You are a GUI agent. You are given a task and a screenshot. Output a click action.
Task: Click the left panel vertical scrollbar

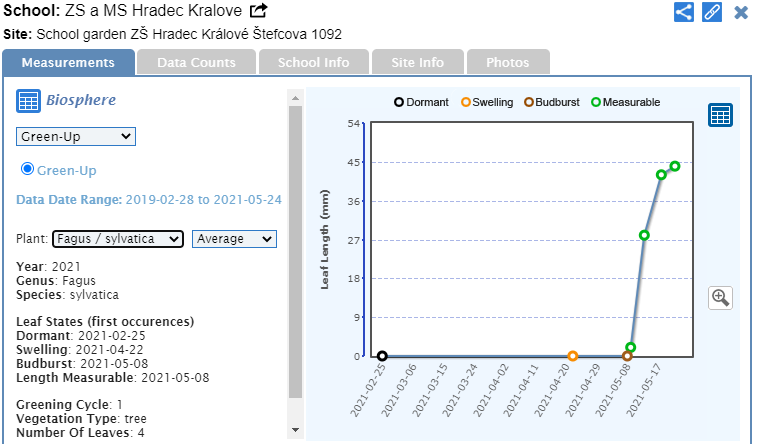(294, 250)
